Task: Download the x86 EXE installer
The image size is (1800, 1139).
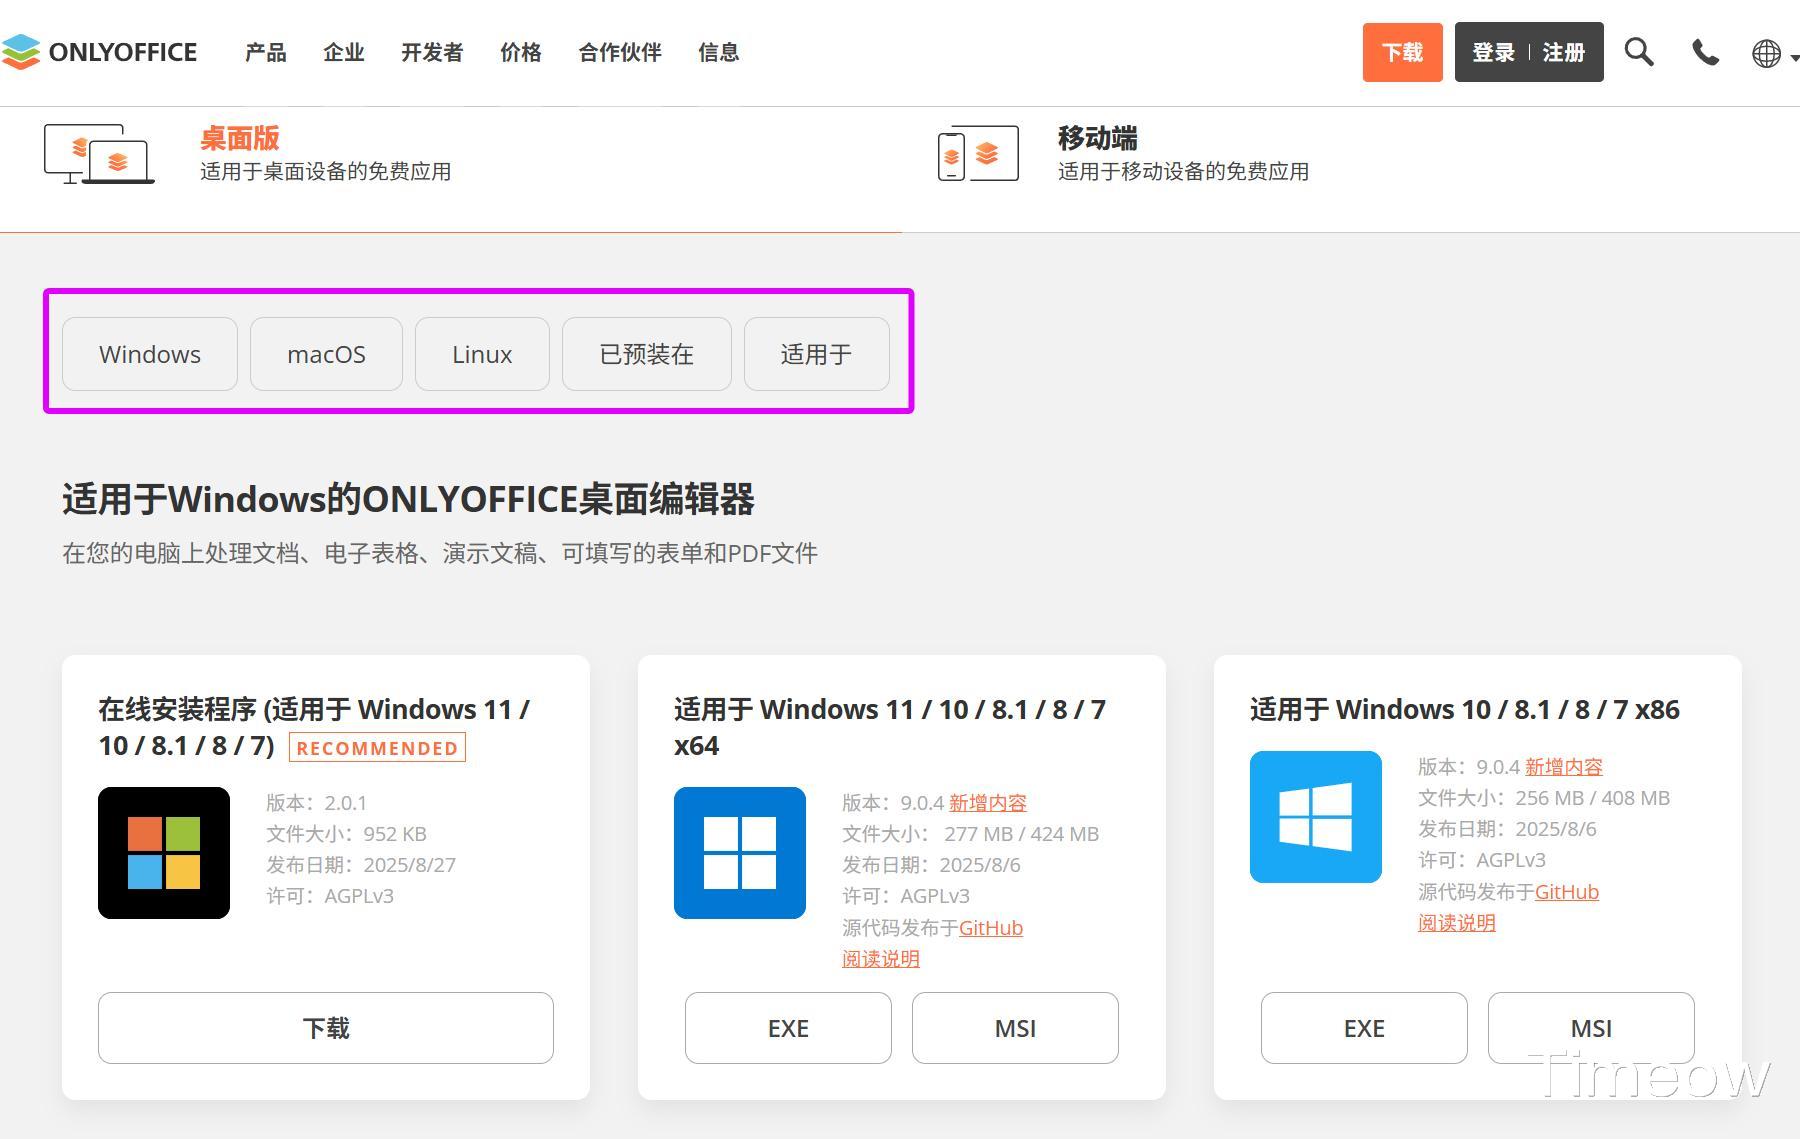Action: pos(1364,1028)
